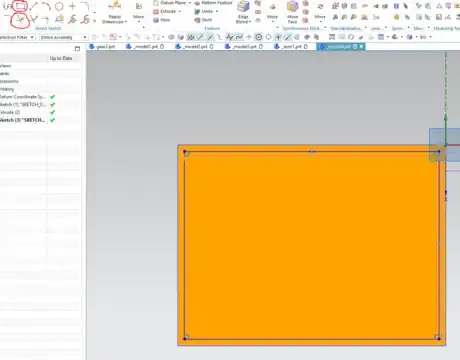
Task: Switch to the gear2.prt tab
Action: (102, 47)
